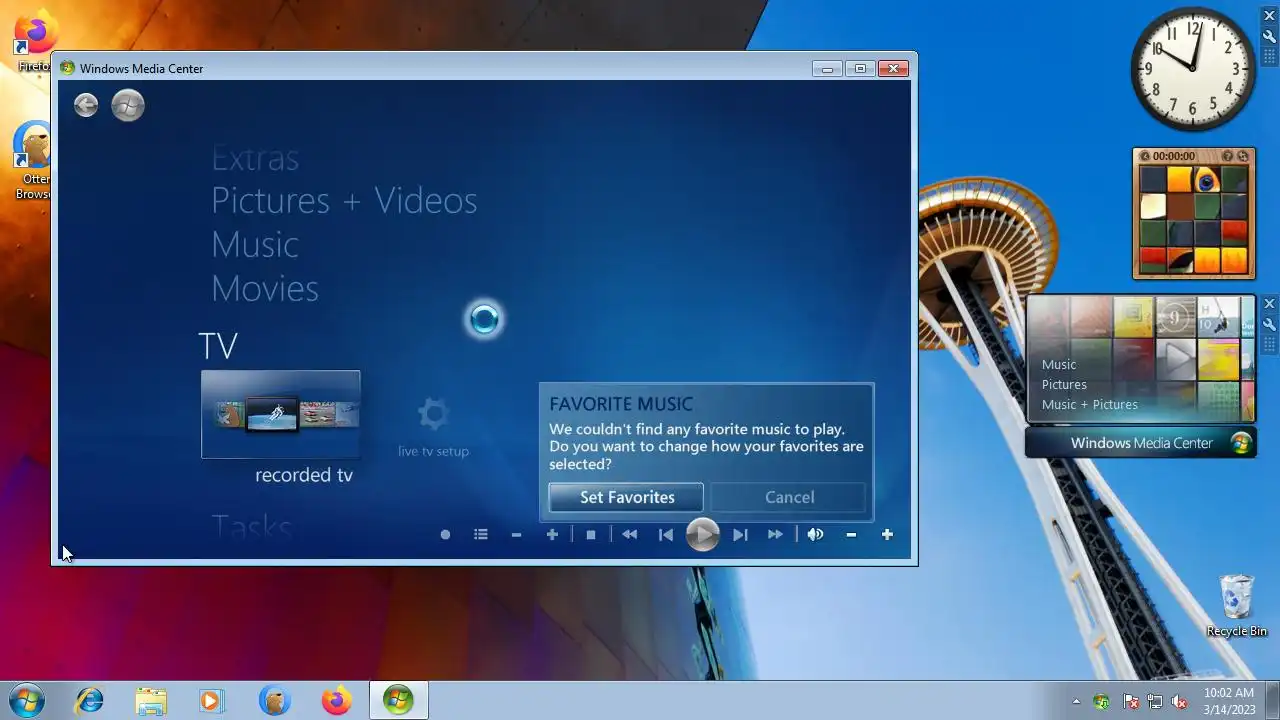Mute audio with the speaker icon
The image size is (1280, 720).
pos(816,535)
